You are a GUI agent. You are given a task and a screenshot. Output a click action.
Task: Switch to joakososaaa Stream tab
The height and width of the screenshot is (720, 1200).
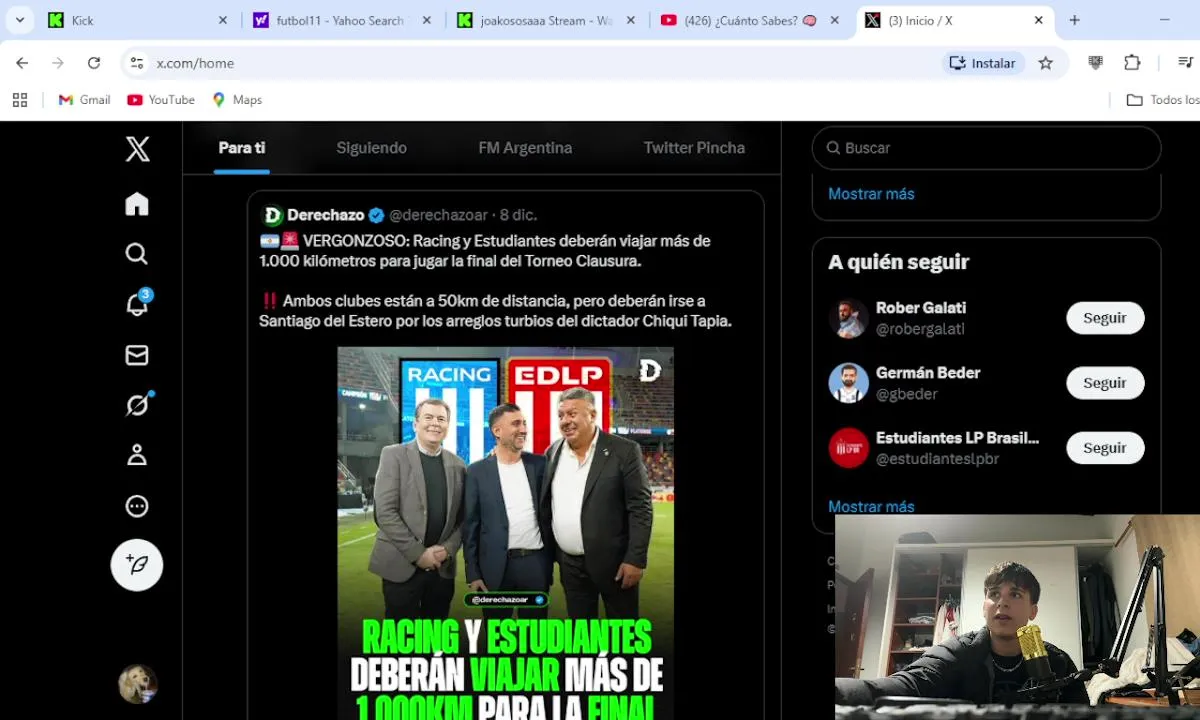pyautogui.click(x=546, y=20)
